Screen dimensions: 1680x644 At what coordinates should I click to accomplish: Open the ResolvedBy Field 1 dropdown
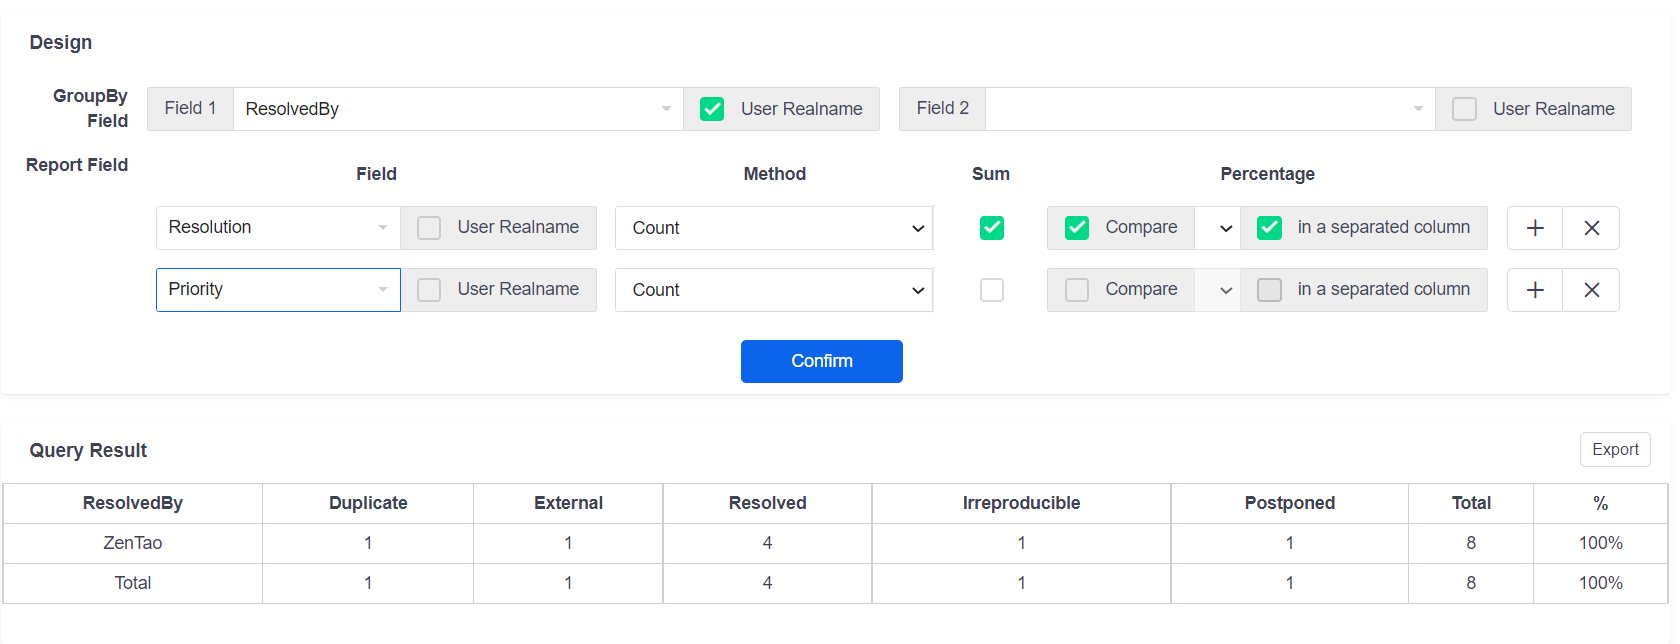pyautogui.click(x=457, y=109)
